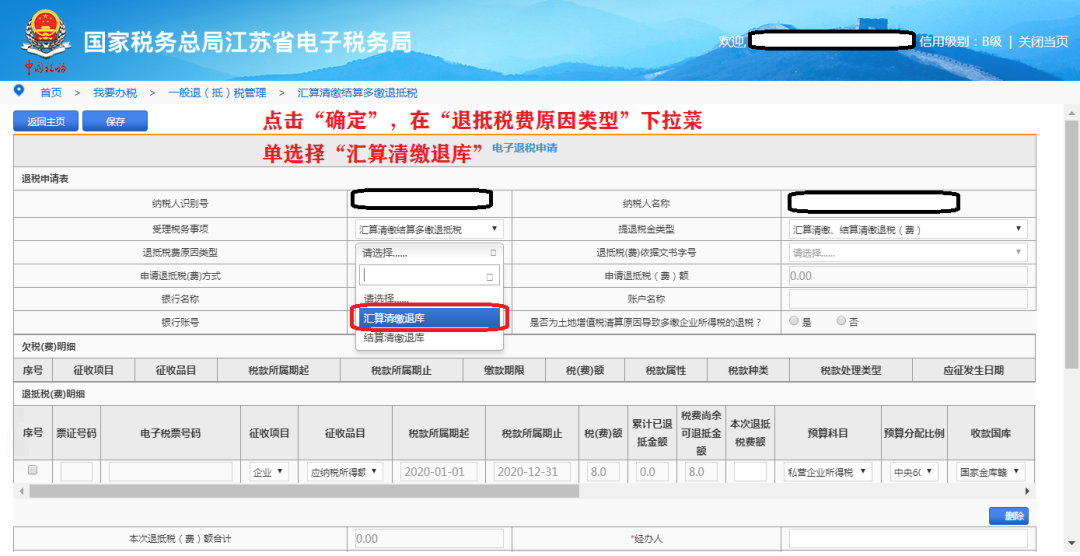Click the 返回主页 button
The height and width of the screenshot is (556, 1080).
(x=46, y=121)
